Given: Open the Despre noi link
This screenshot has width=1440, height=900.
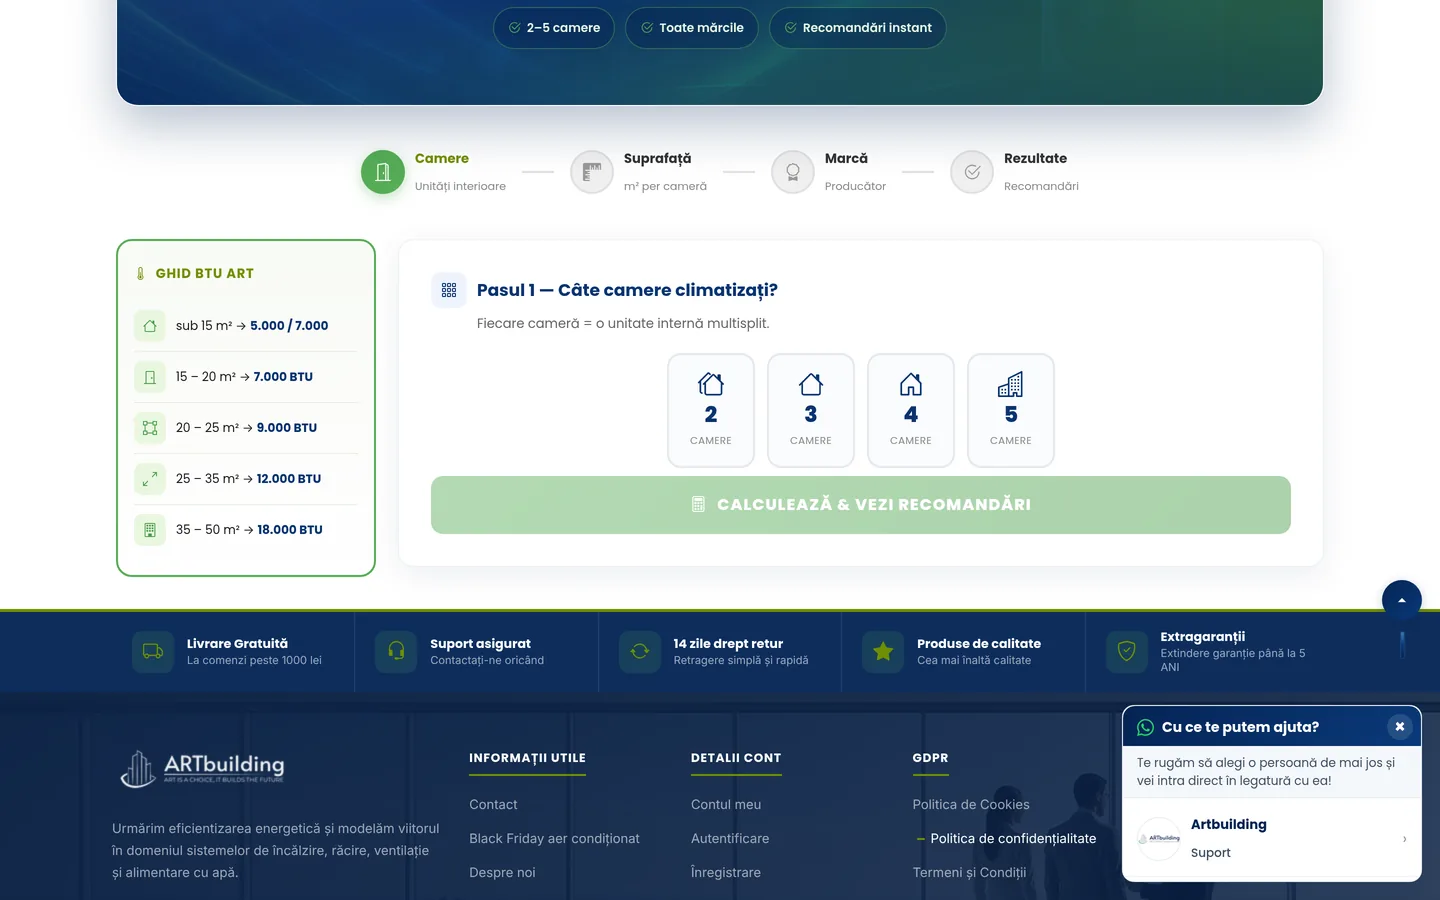Looking at the screenshot, I should [x=502, y=873].
